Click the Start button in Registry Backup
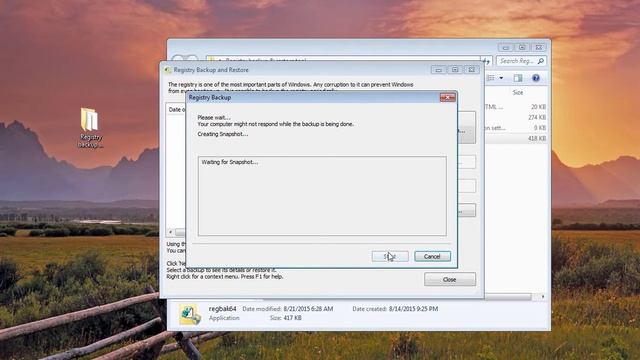Viewport: 640px width, 360px height. coord(390,256)
